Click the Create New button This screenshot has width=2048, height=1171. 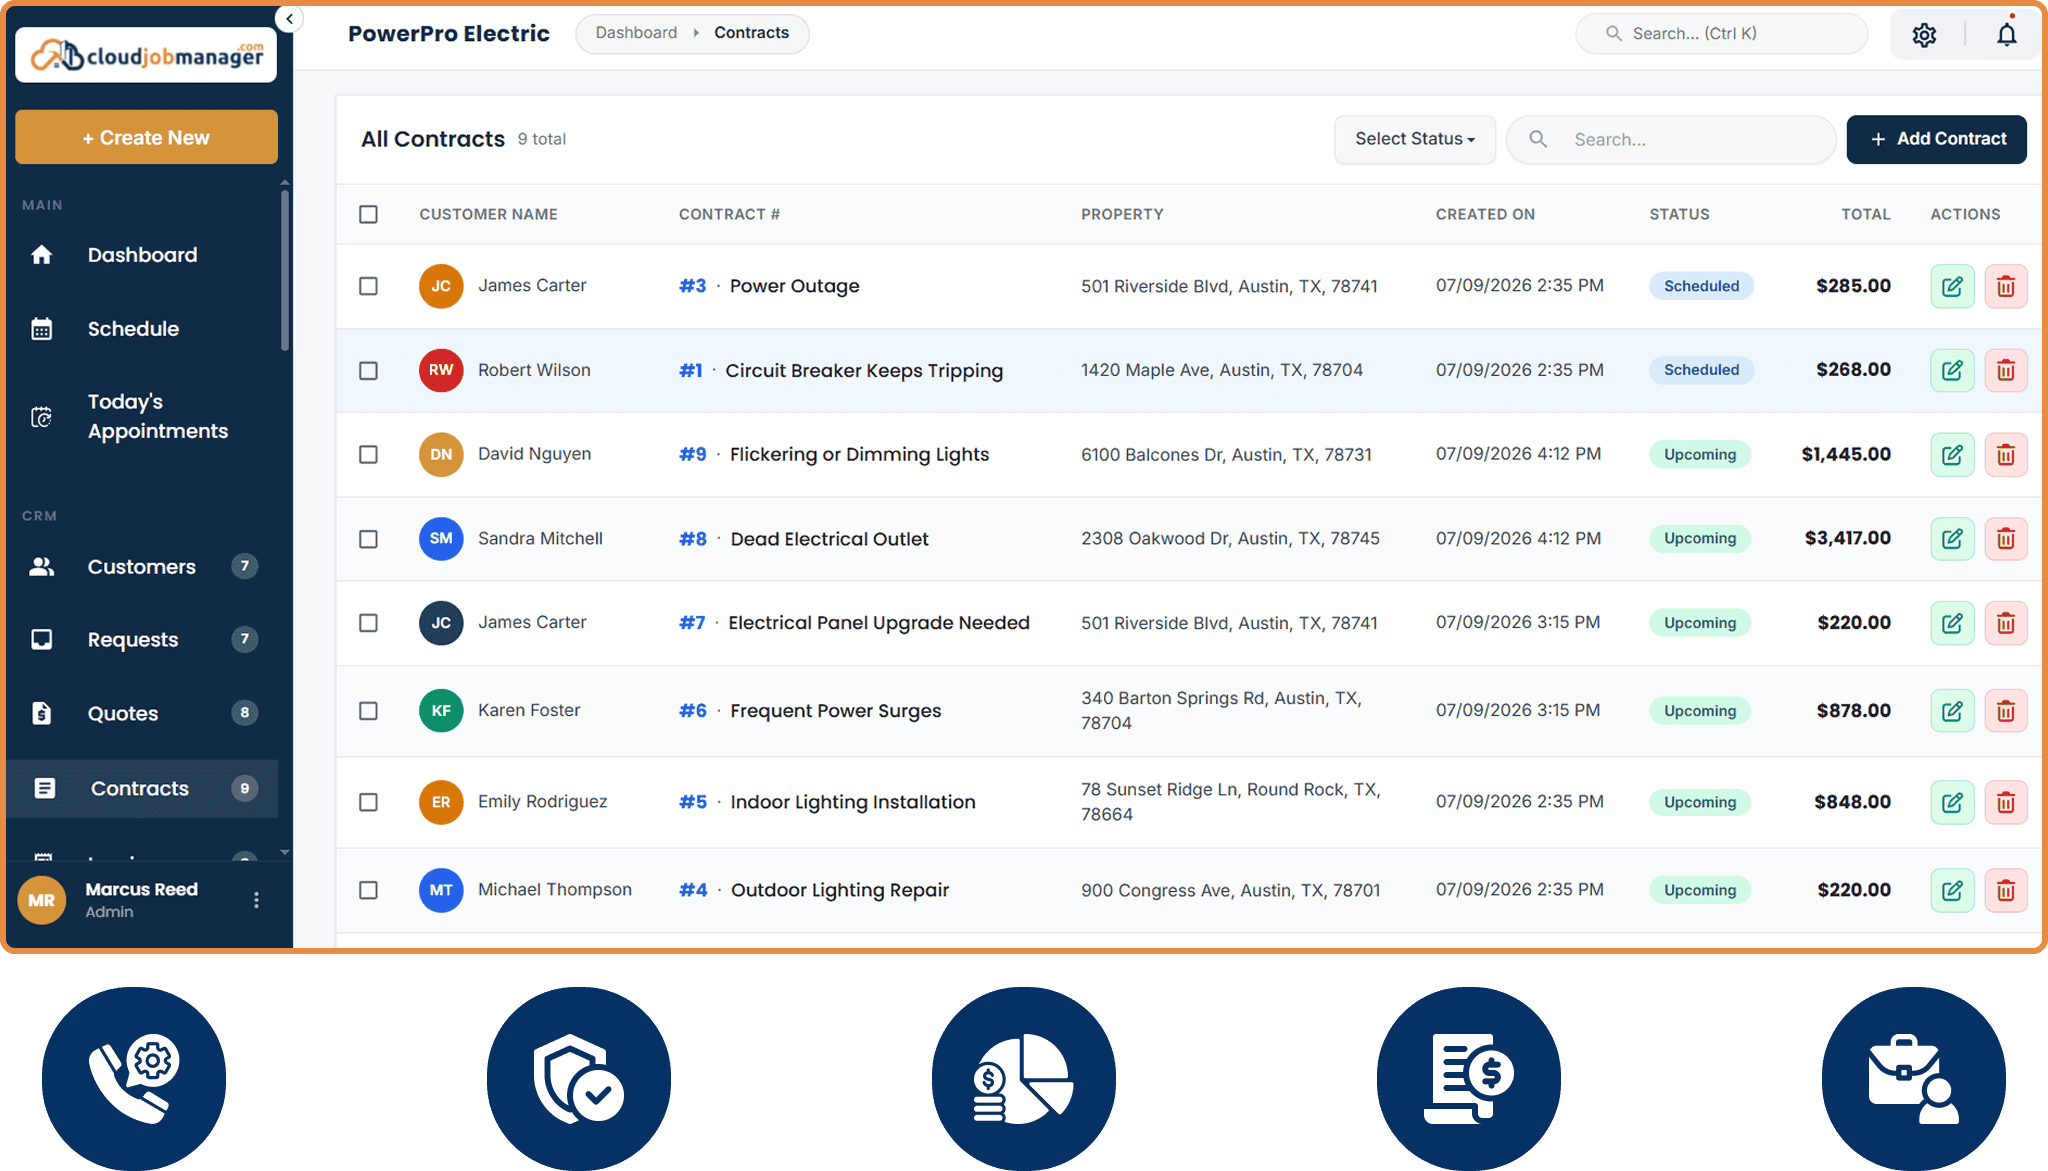pos(146,137)
